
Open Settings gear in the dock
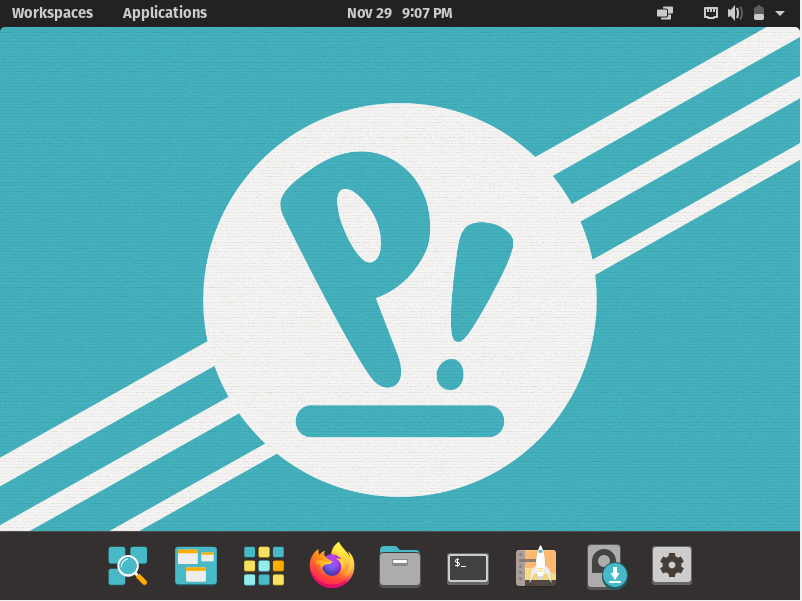pos(672,566)
